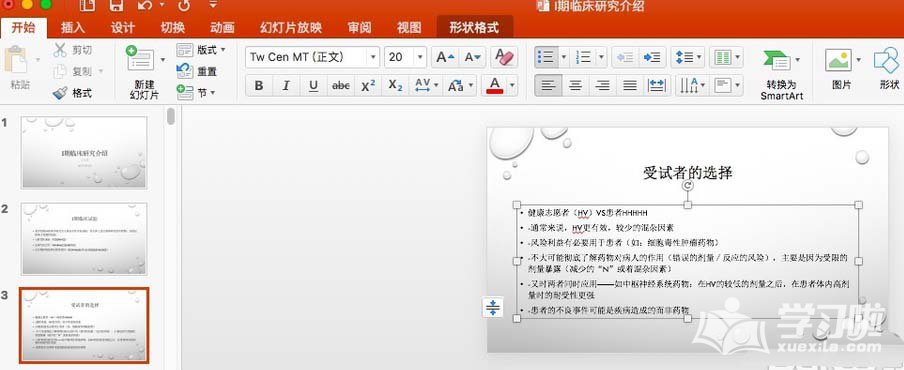Apply subscript formatting
The image size is (904, 370).
395,86
